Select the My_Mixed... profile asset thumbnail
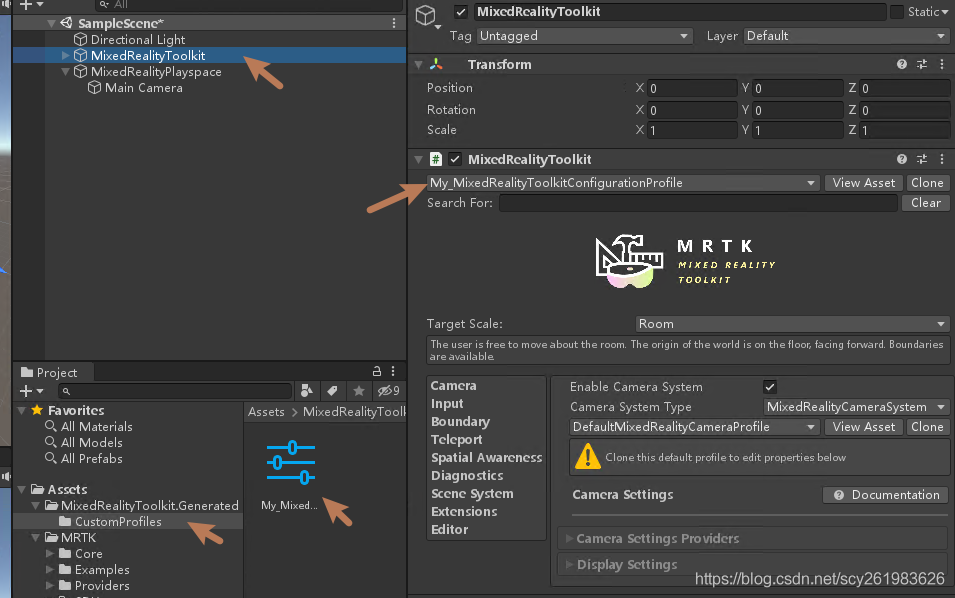 click(291, 463)
